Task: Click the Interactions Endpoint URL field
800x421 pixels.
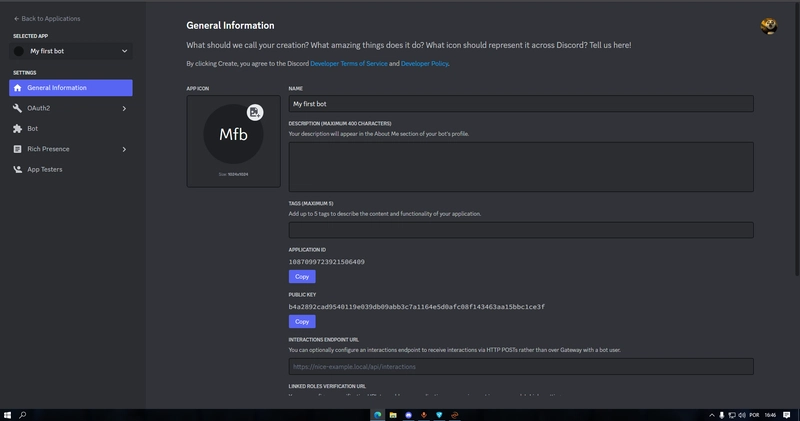Action: click(521, 366)
